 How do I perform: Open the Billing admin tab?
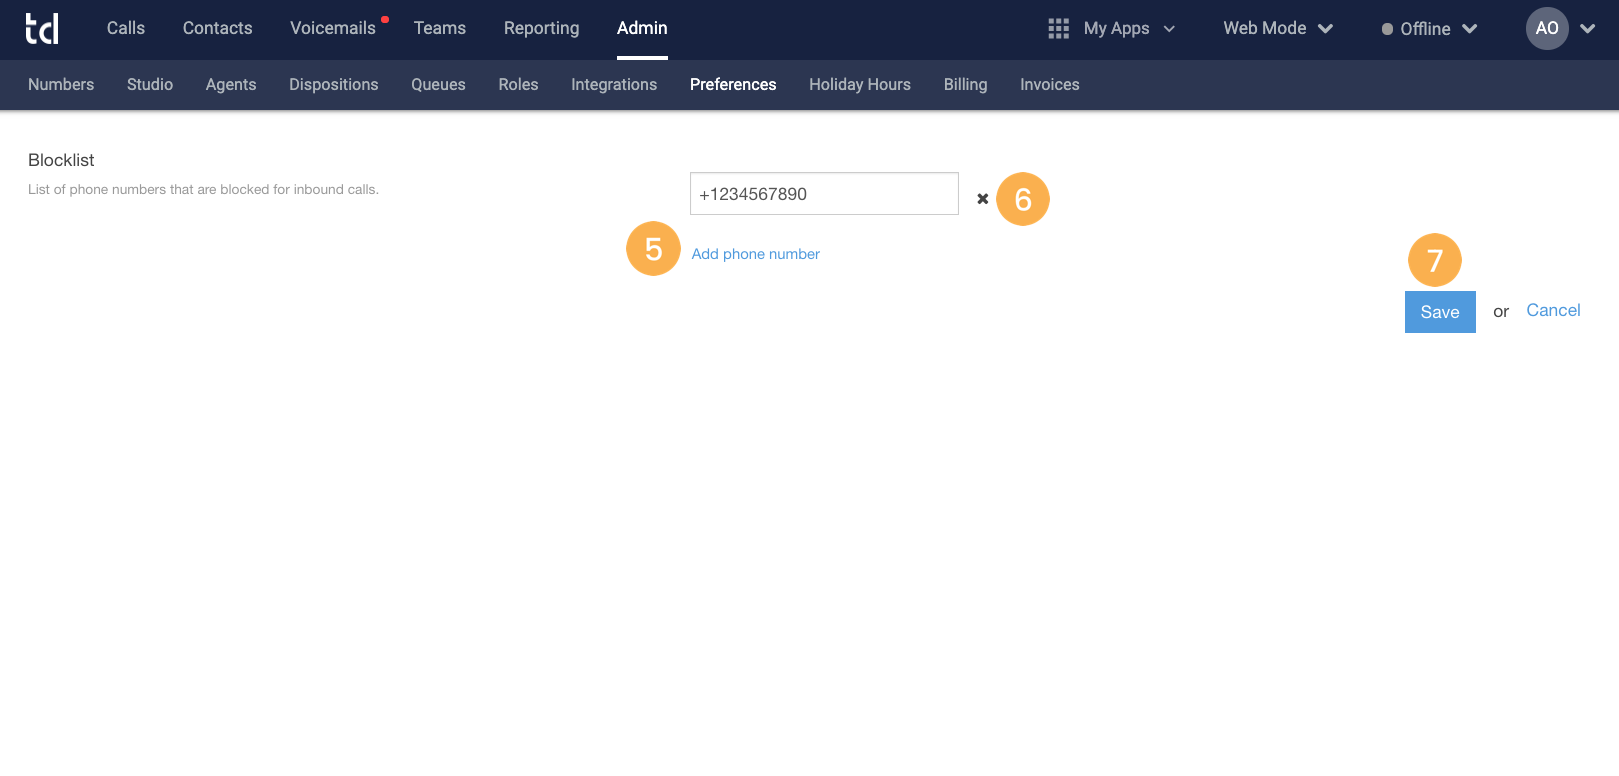click(965, 85)
